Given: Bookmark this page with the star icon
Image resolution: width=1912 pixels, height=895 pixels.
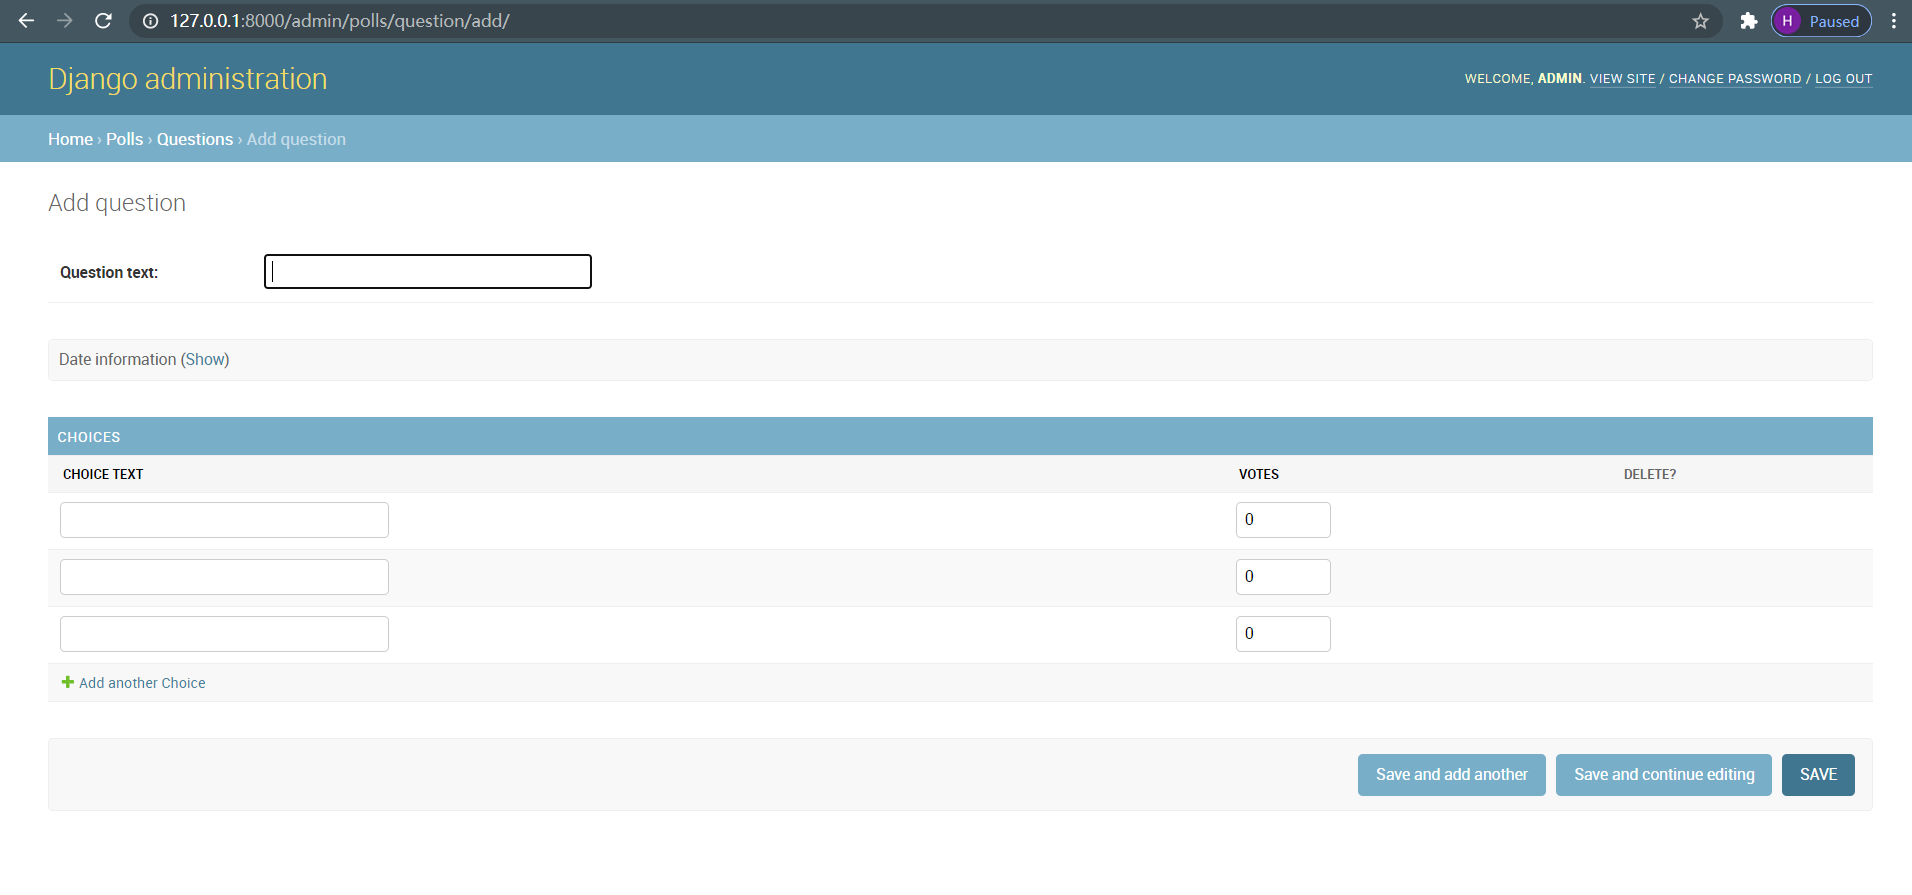Looking at the screenshot, I should pos(1700,21).
